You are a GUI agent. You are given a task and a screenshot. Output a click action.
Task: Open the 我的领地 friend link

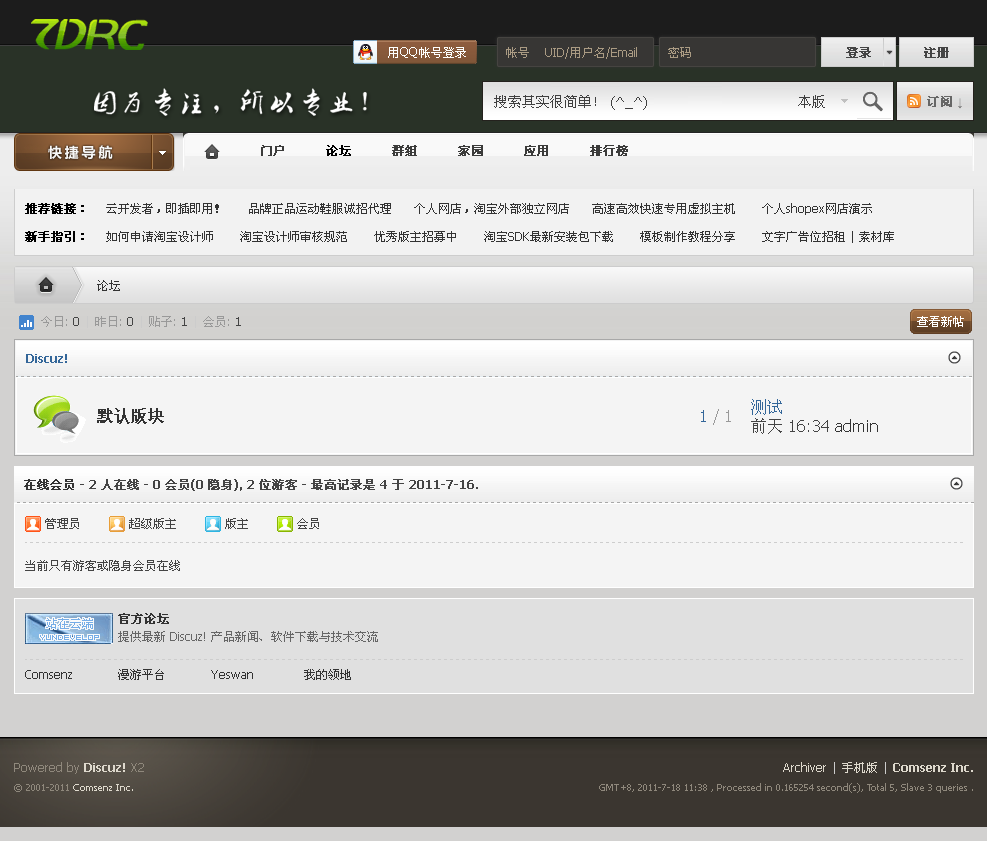click(327, 675)
